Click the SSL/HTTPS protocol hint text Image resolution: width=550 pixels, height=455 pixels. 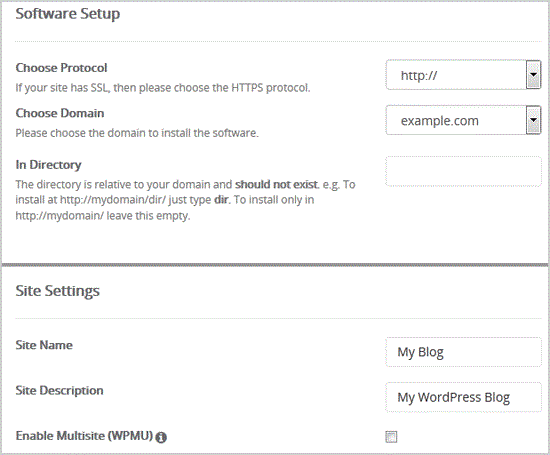(x=163, y=88)
